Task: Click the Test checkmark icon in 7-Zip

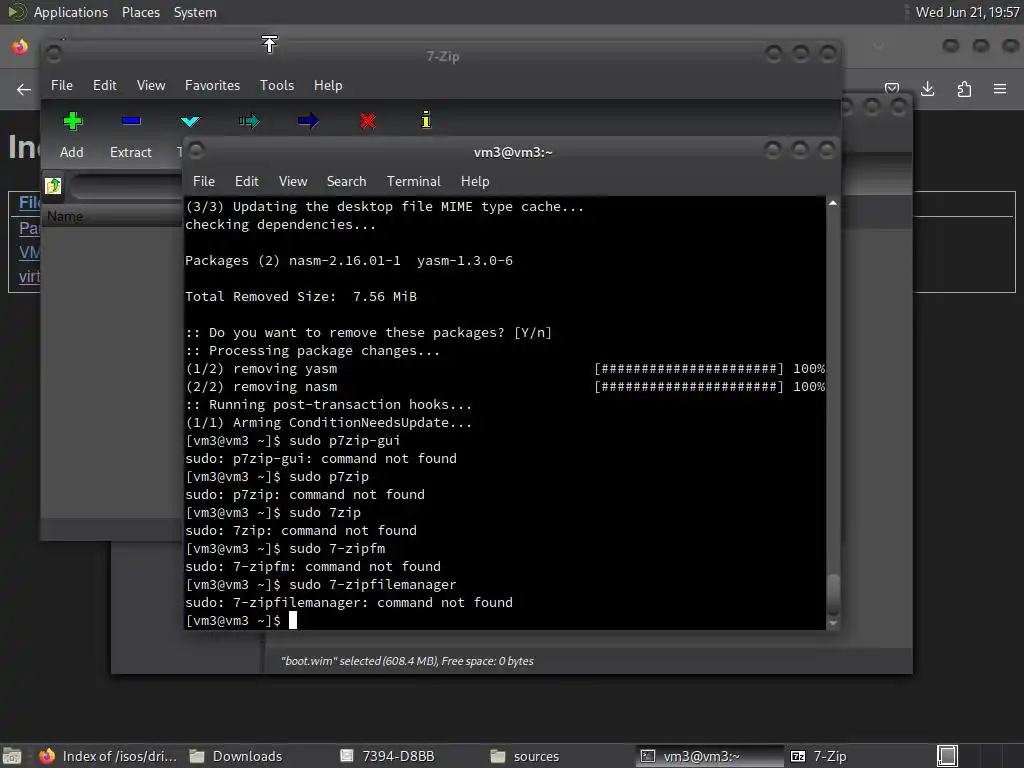Action: (190, 121)
